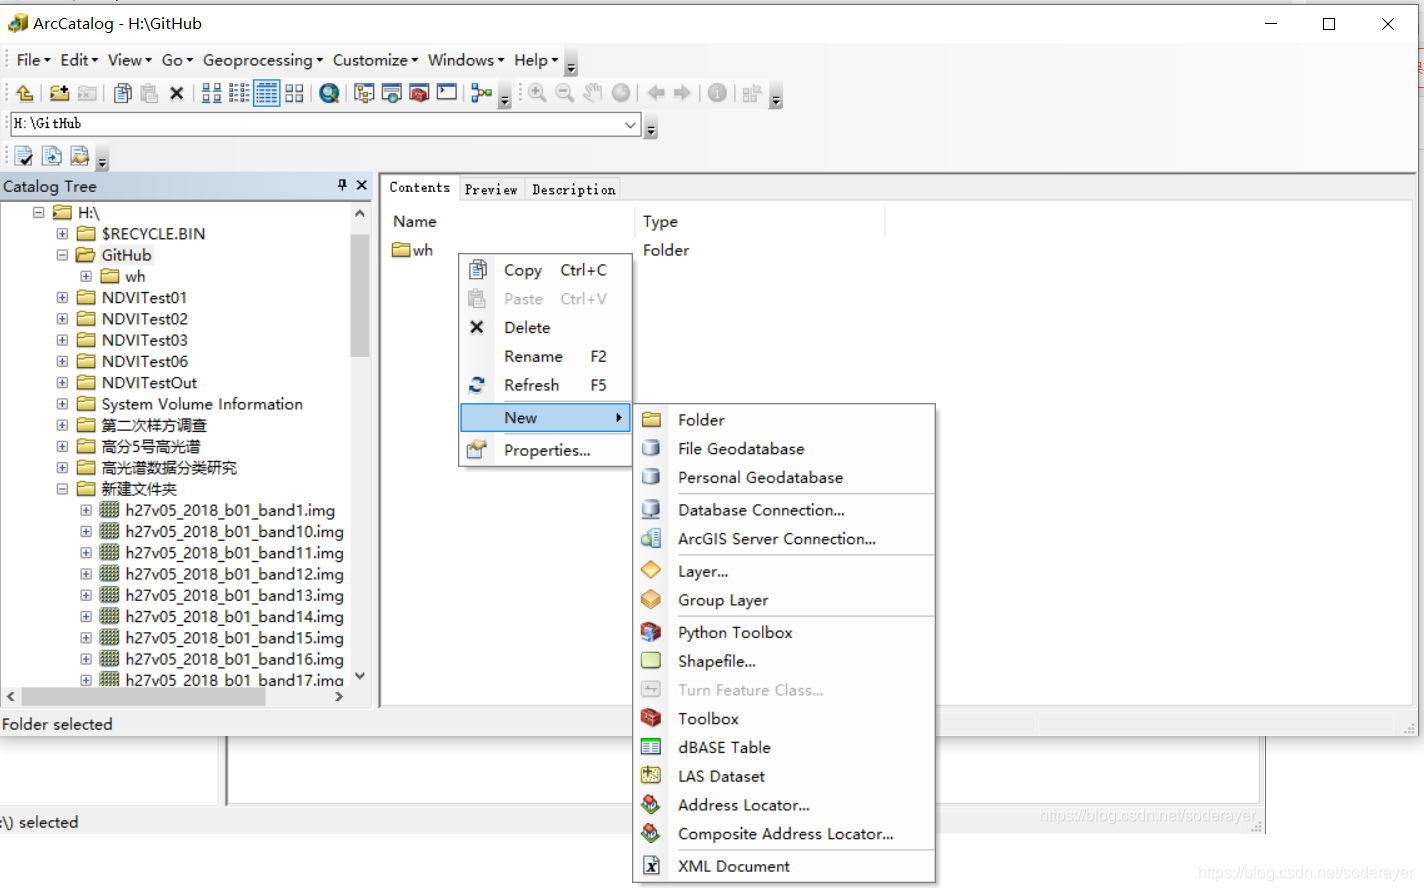Viewport: 1424px width, 891px height.
Task: Click the Connect To Folder icon
Action: point(59,93)
